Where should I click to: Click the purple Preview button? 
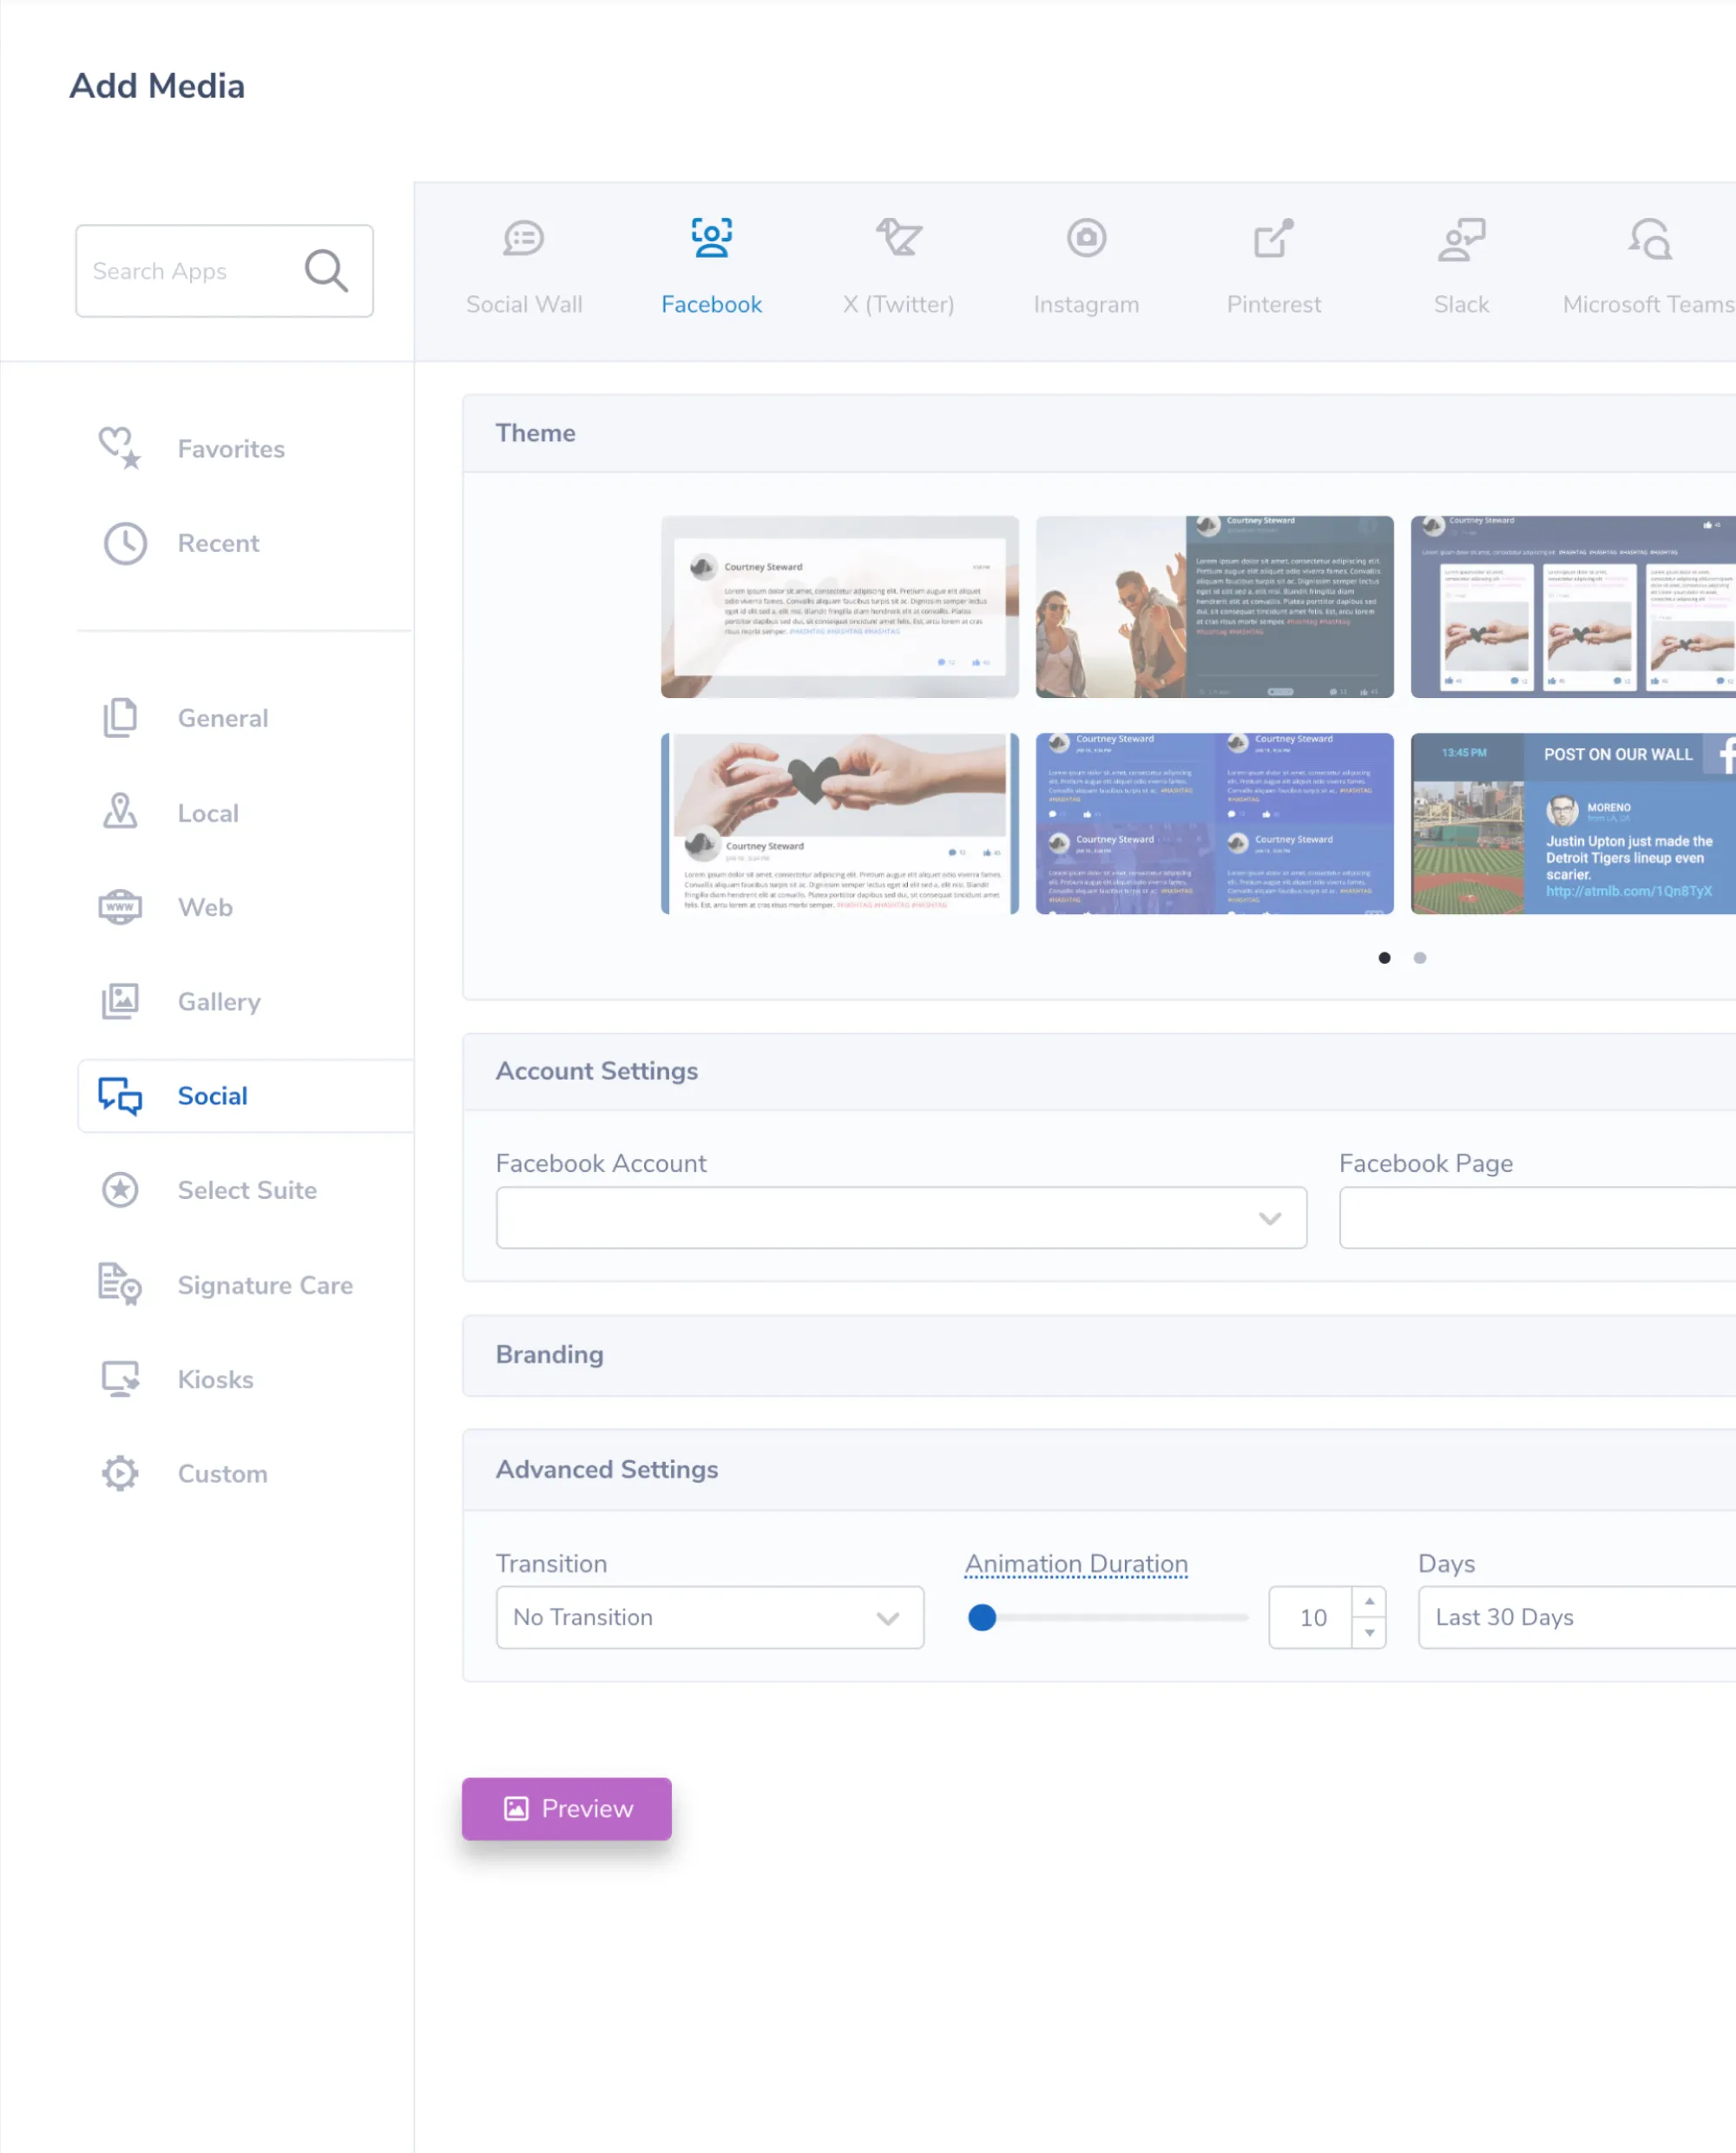tap(566, 1808)
